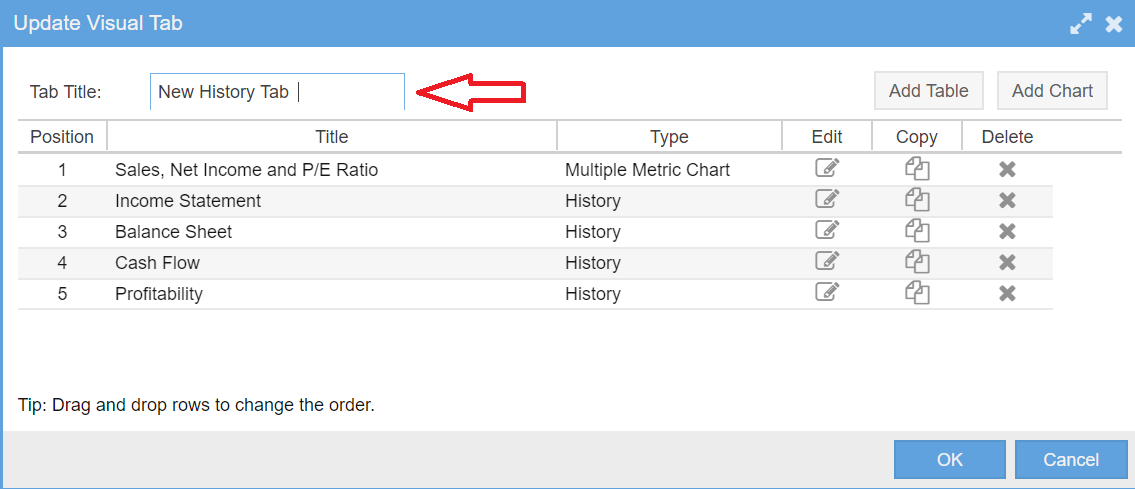Edit the Income Statement row
This screenshot has height=489, width=1135.
pos(826,200)
